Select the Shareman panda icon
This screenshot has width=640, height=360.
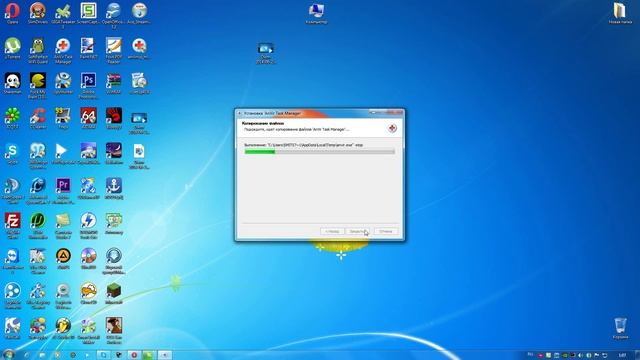pyautogui.click(x=12, y=84)
